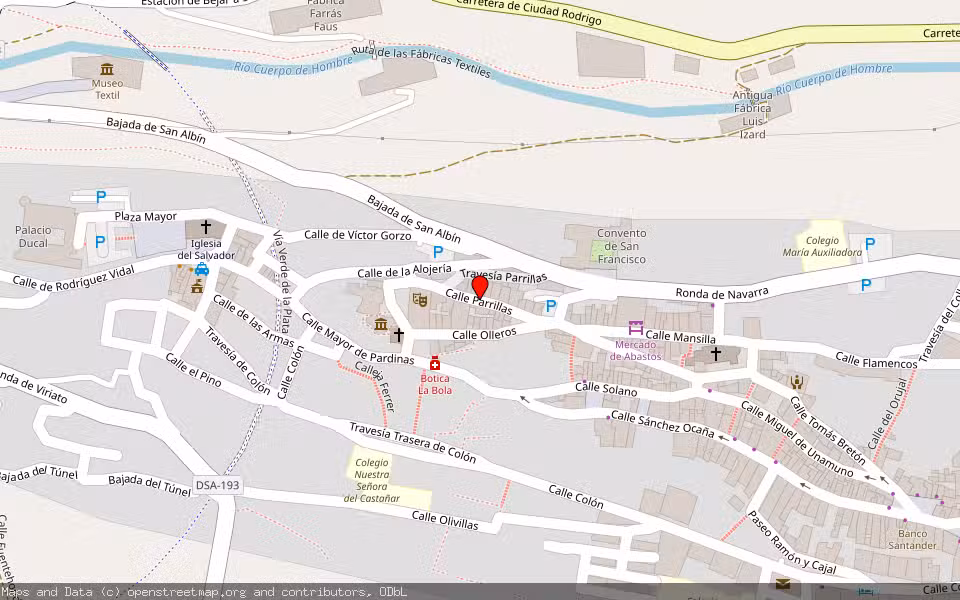Click the Calle Solano street label
960x600 pixels.
pos(606,389)
